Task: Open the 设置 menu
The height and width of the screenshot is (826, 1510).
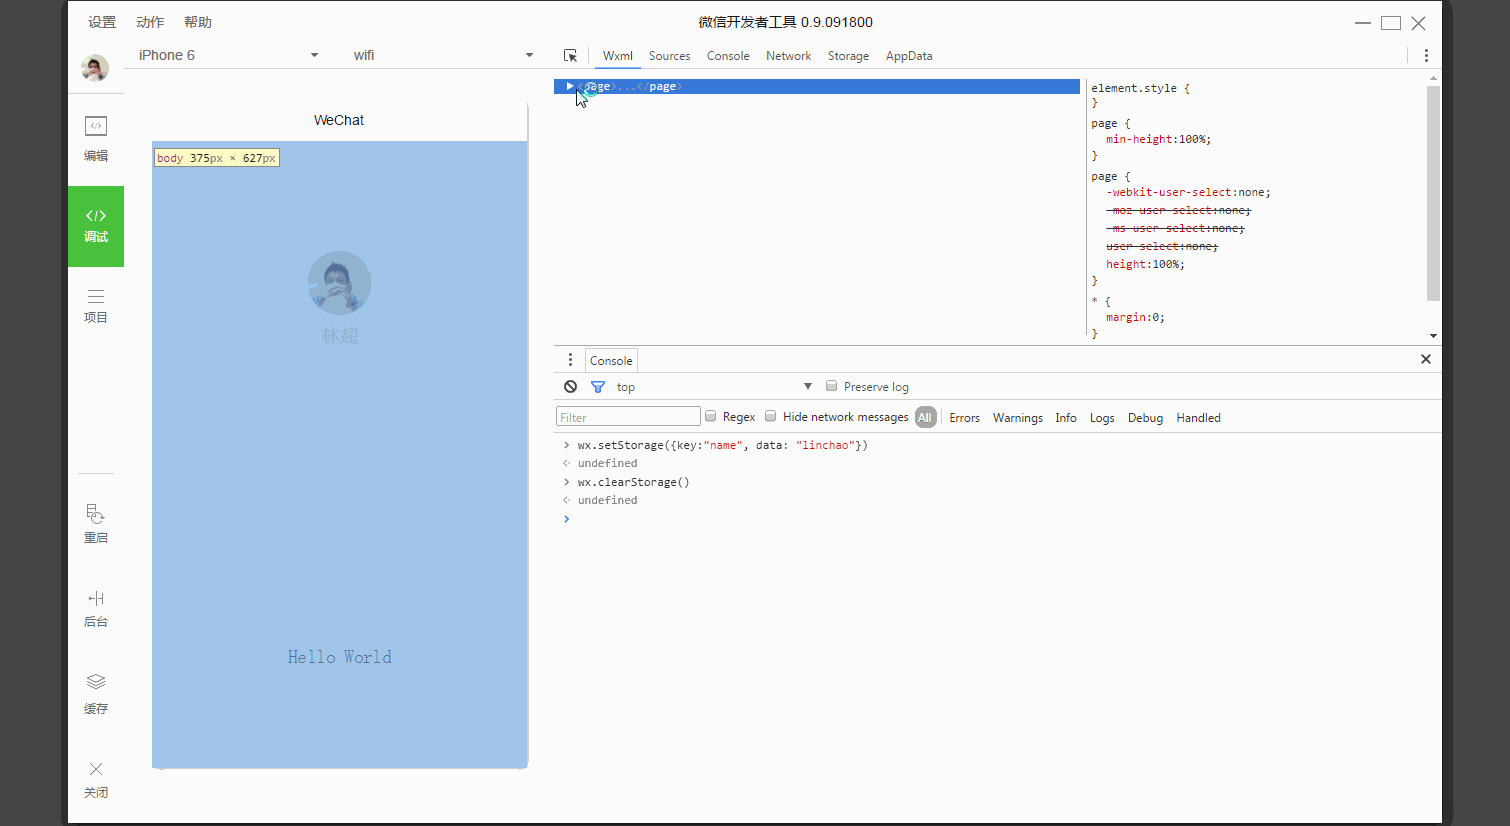Action: [x=102, y=22]
